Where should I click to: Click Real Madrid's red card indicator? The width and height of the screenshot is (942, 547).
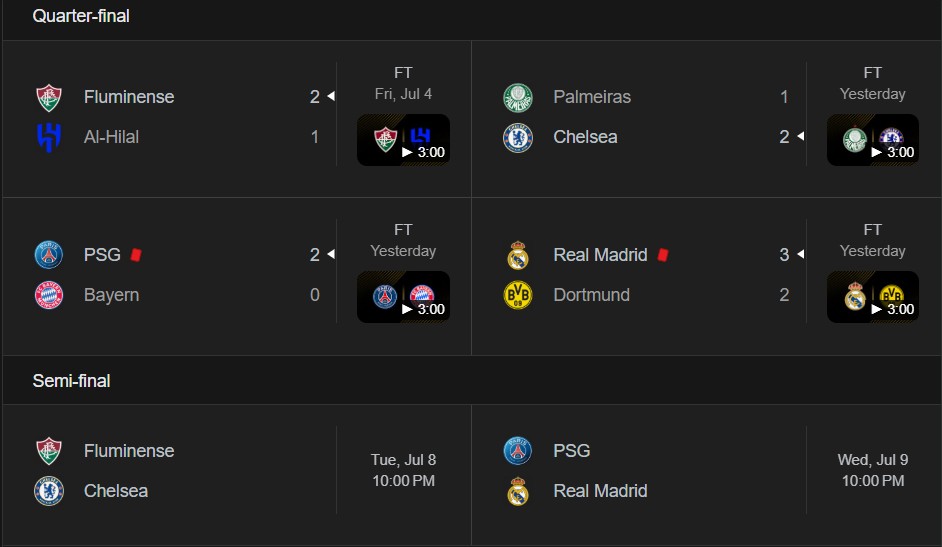point(663,255)
